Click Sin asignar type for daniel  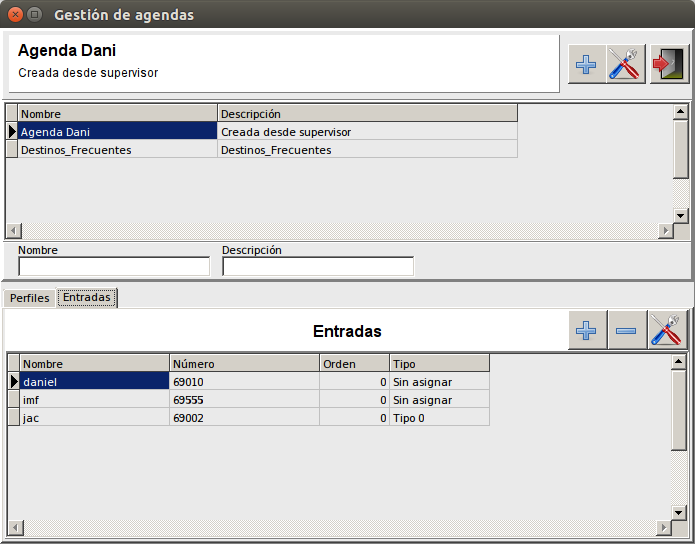[x=439, y=382]
